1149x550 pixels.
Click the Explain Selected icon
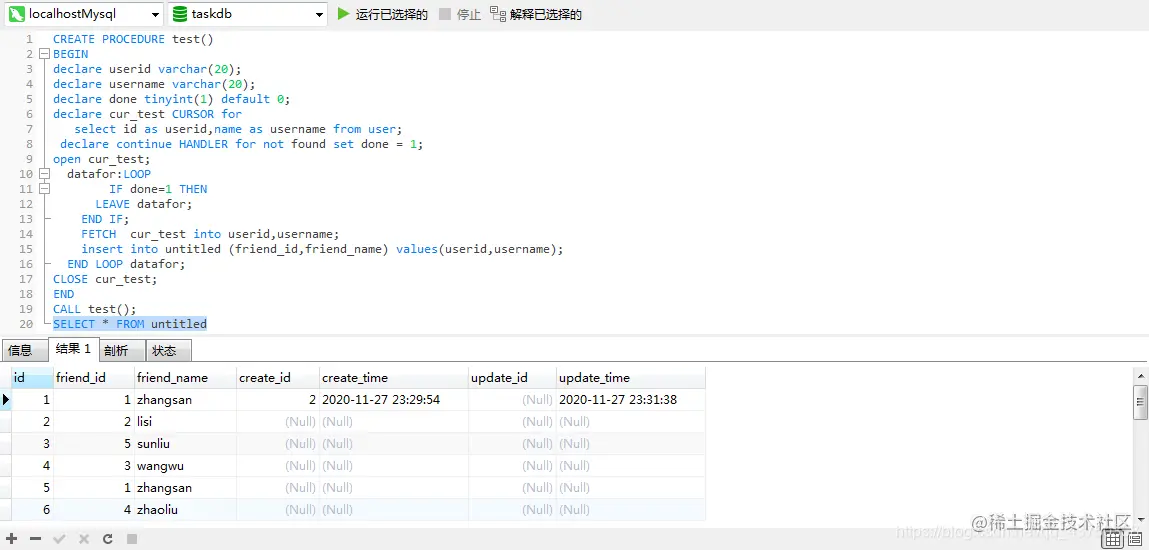[x=498, y=14]
